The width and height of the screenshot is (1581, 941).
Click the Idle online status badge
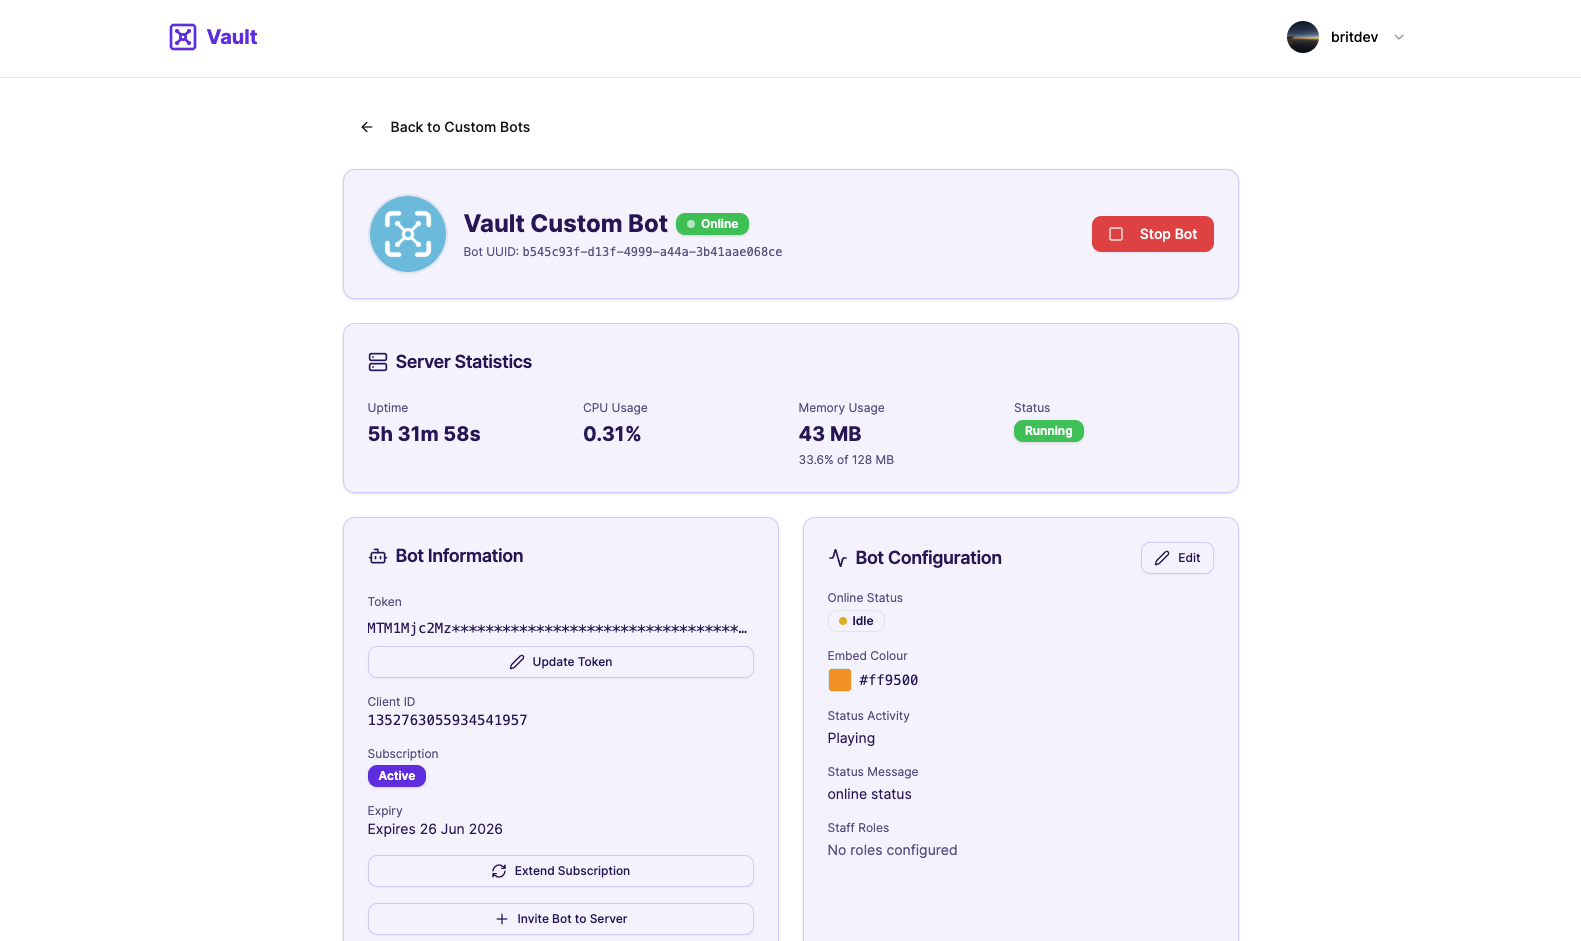856,621
